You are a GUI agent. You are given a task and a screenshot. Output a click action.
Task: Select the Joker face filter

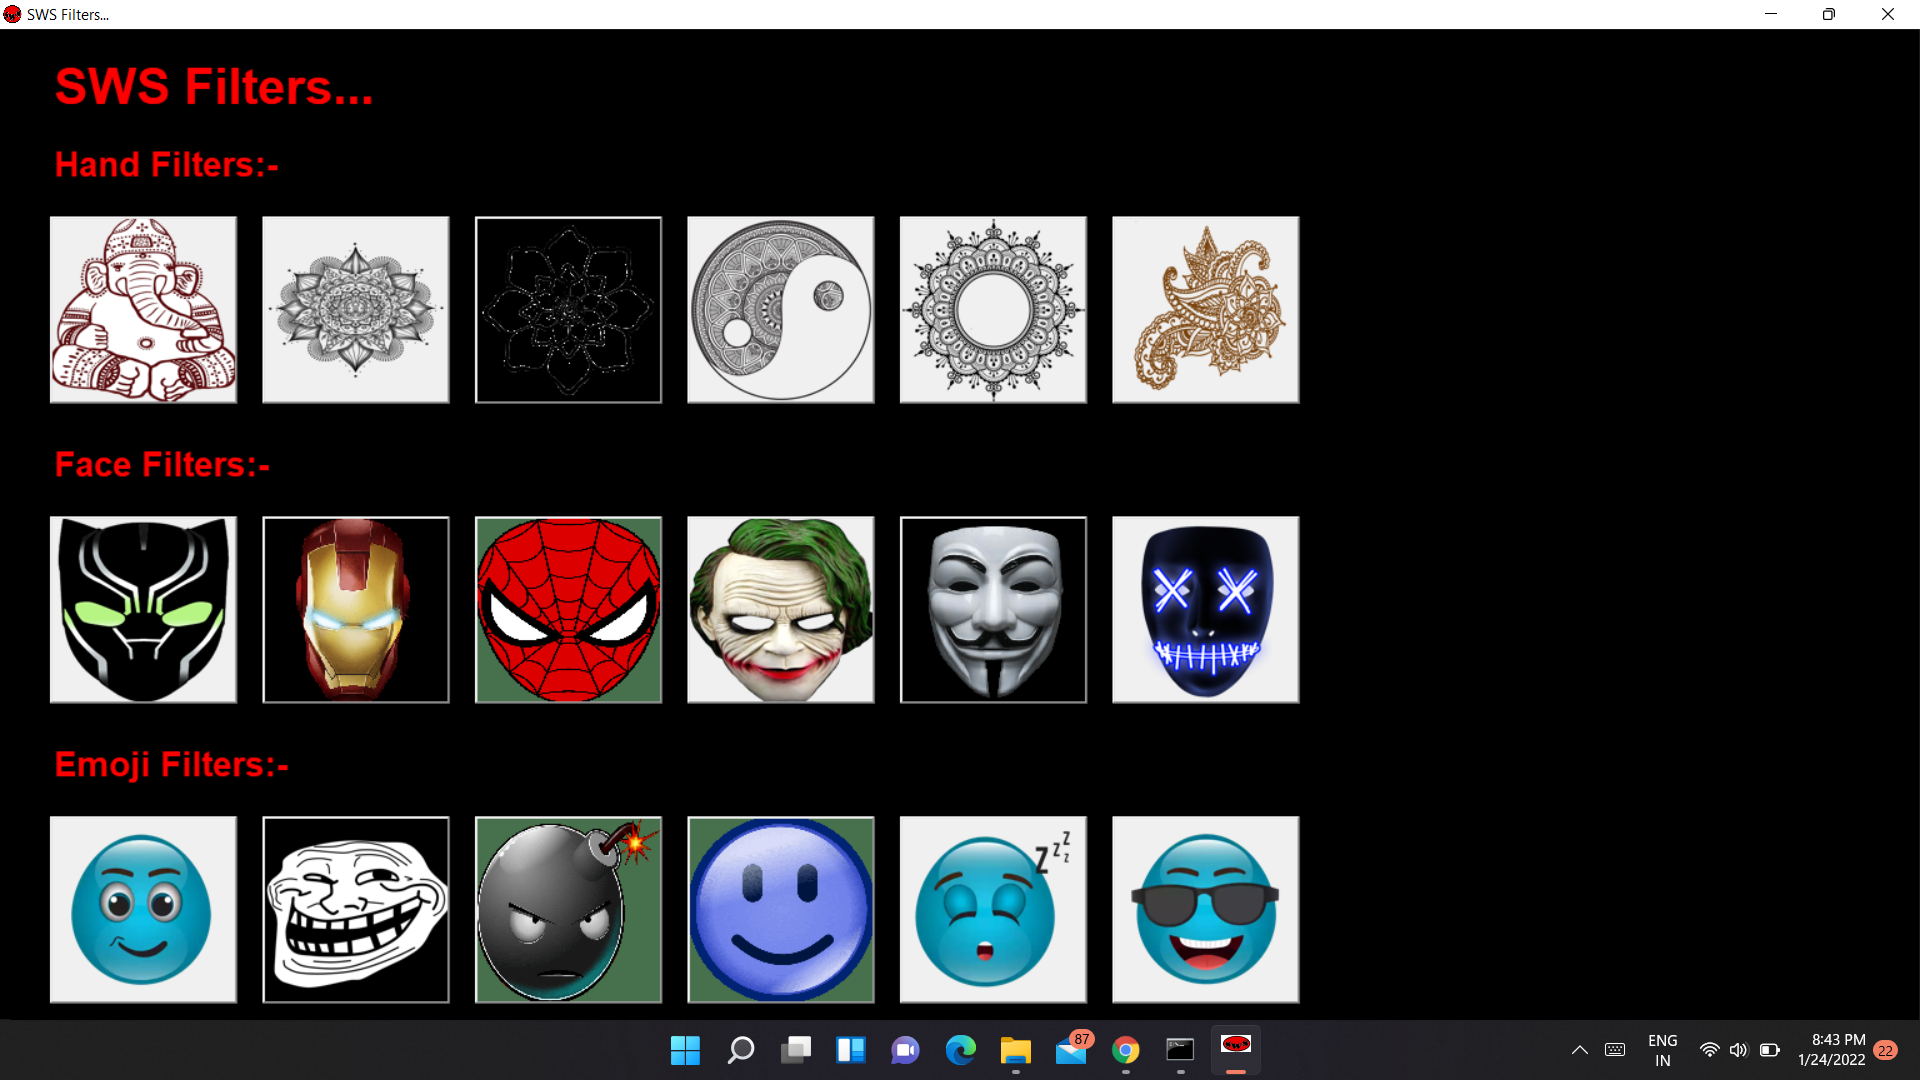(x=780, y=610)
